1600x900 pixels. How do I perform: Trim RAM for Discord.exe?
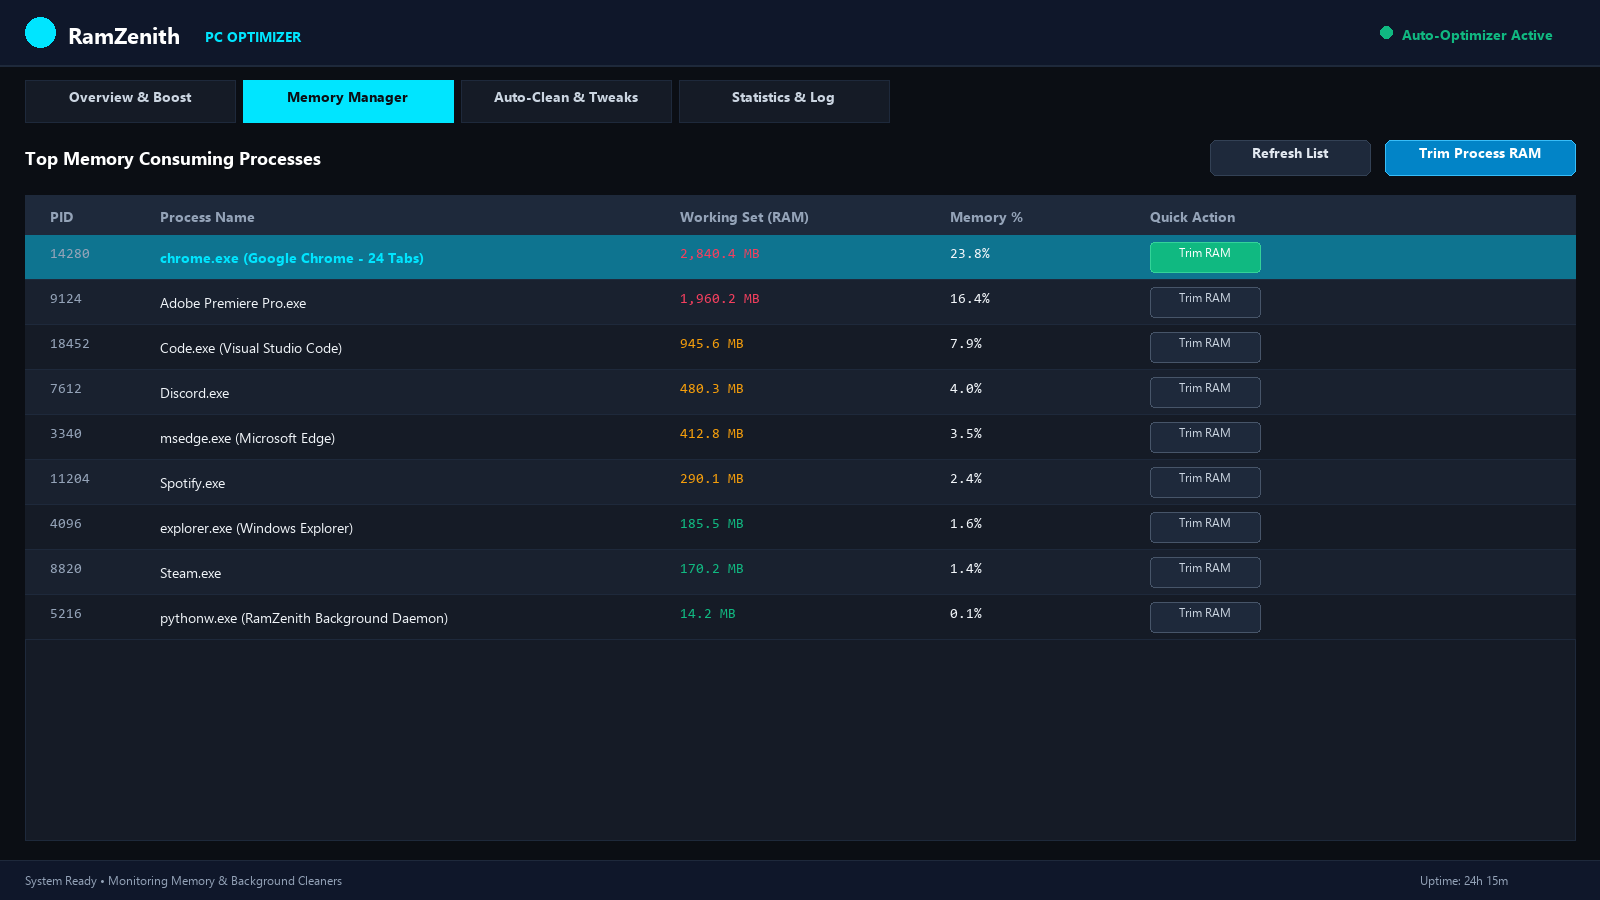coord(1205,392)
